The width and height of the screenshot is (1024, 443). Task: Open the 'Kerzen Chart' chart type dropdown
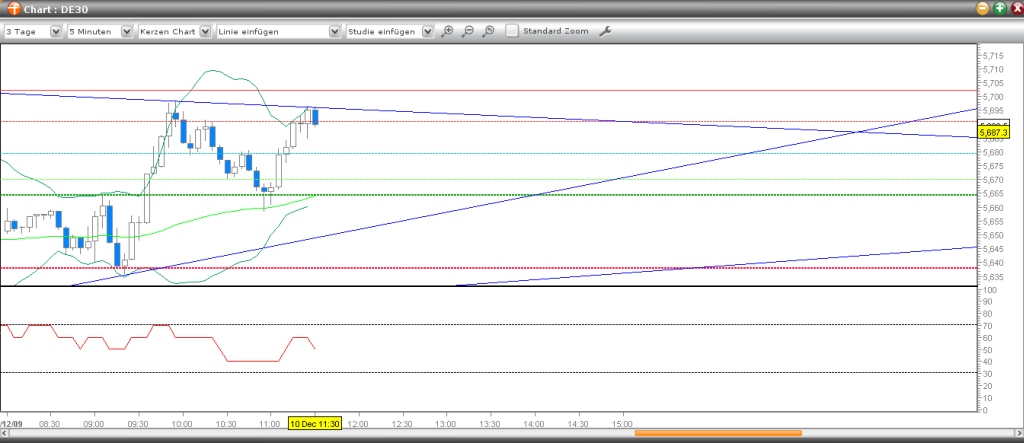205,31
